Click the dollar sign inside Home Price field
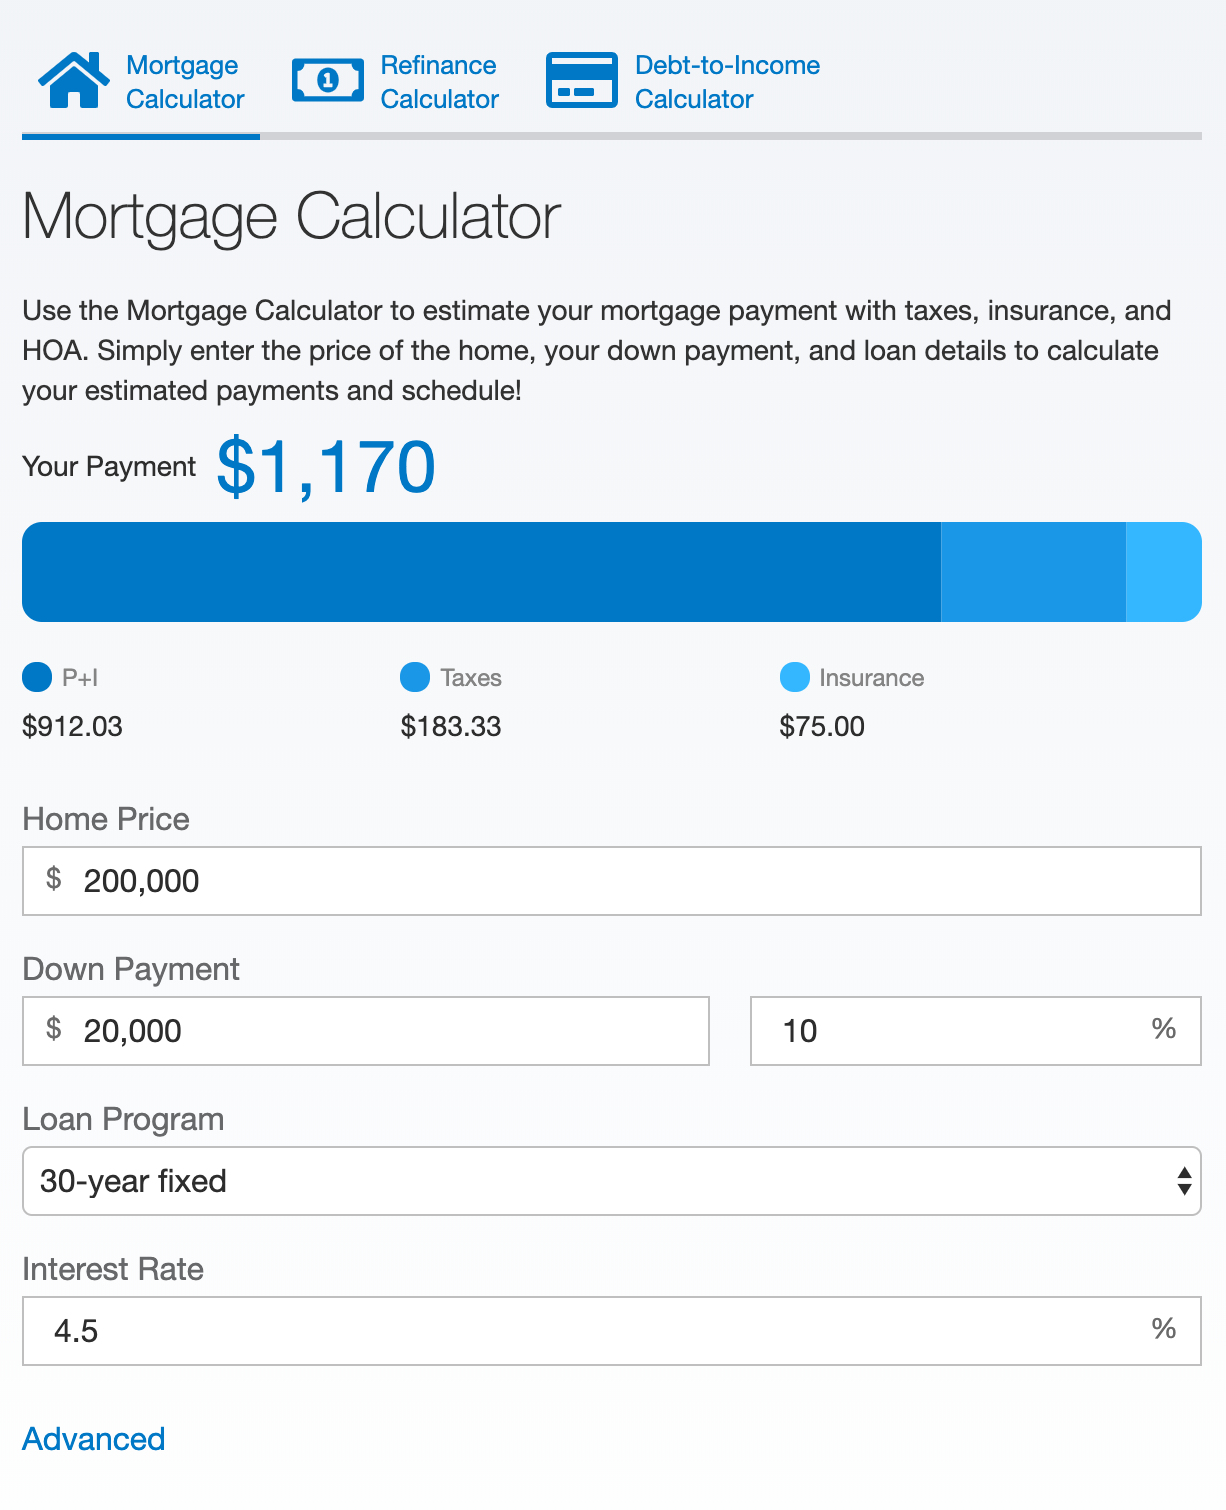This screenshot has width=1226, height=1510. pyautogui.click(x=53, y=881)
